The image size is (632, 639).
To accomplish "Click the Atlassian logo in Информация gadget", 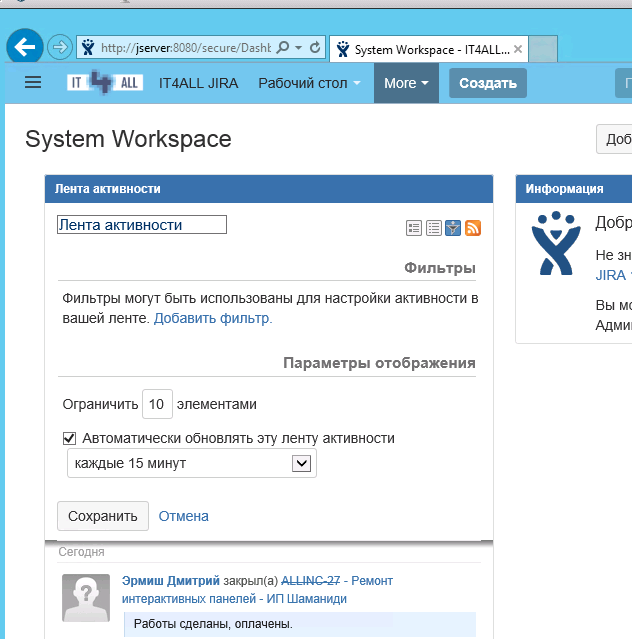I will pyautogui.click(x=556, y=243).
